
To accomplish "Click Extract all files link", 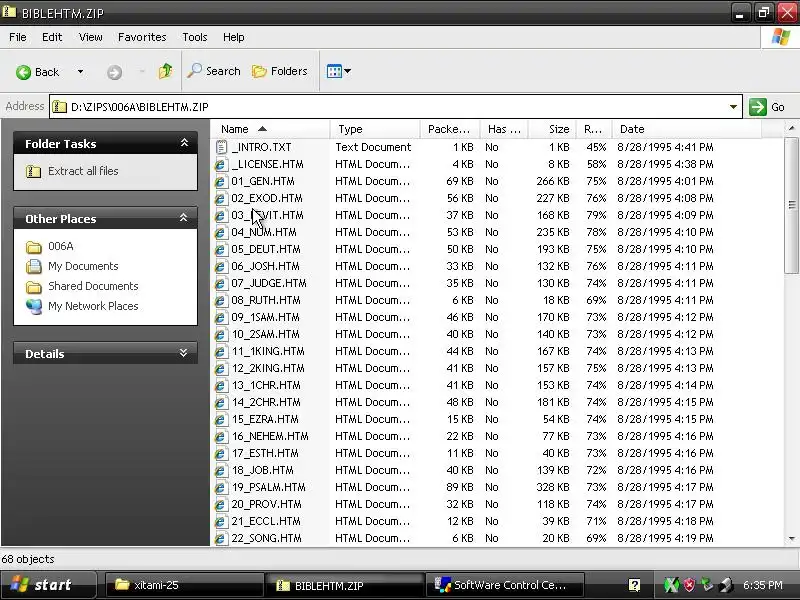I will pos(83,171).
